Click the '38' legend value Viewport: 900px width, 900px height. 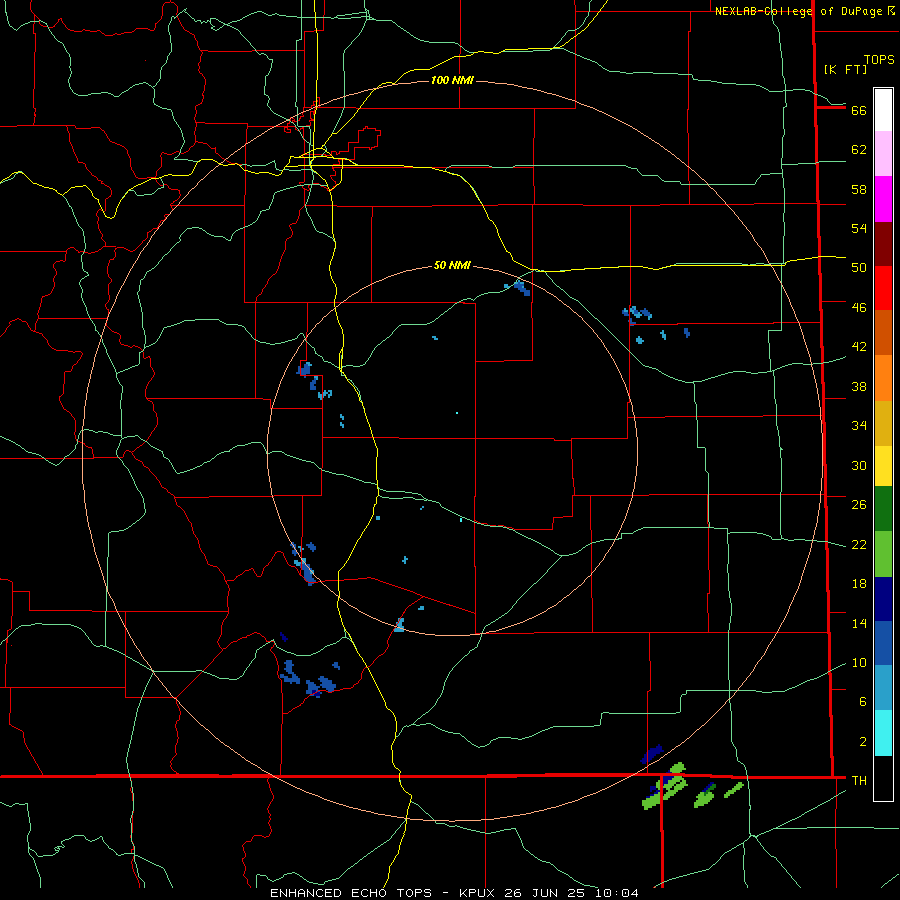(x=859, y=386)
